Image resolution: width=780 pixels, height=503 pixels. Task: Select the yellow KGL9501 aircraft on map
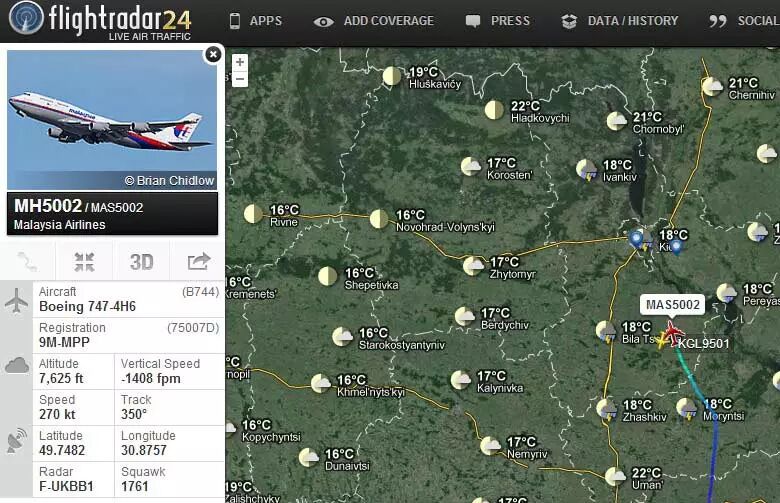point(662,341)
